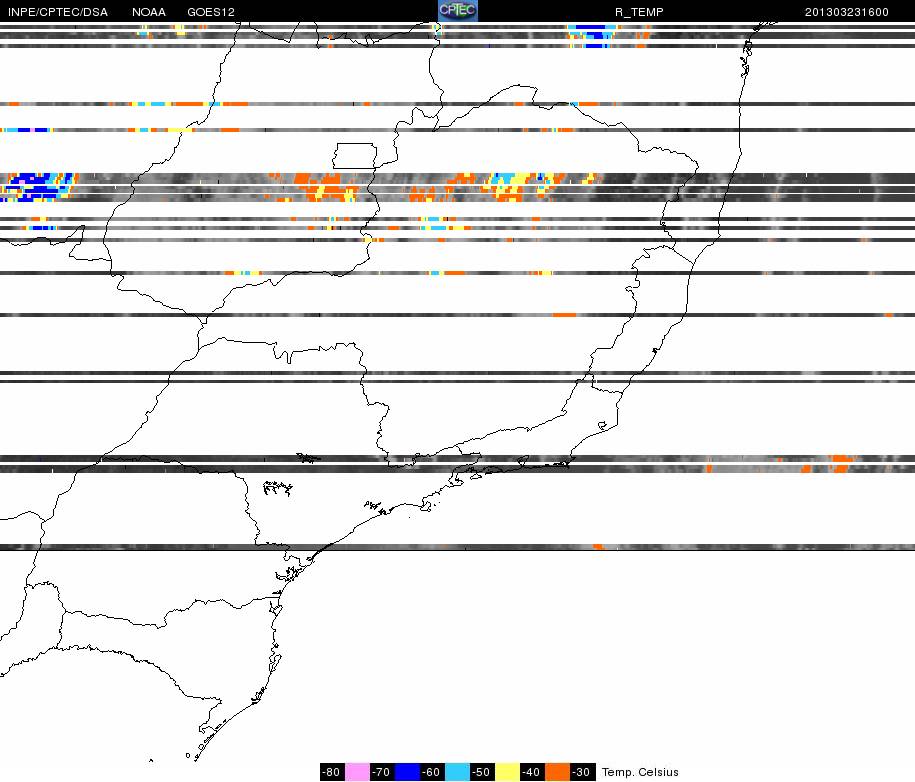Image resolution: width=915 pixels, height=782 pixels.
Task: Click the light blue legend color swatch
Action: [458, 771]
